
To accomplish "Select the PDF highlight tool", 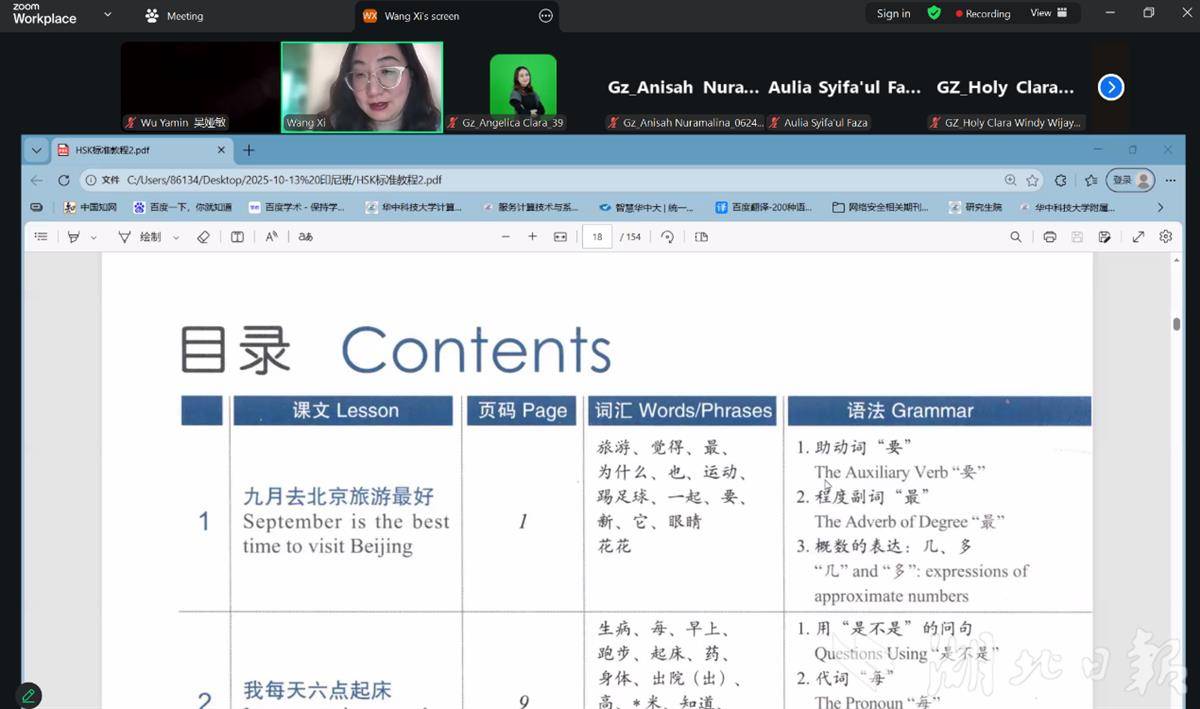I will 73,237.
